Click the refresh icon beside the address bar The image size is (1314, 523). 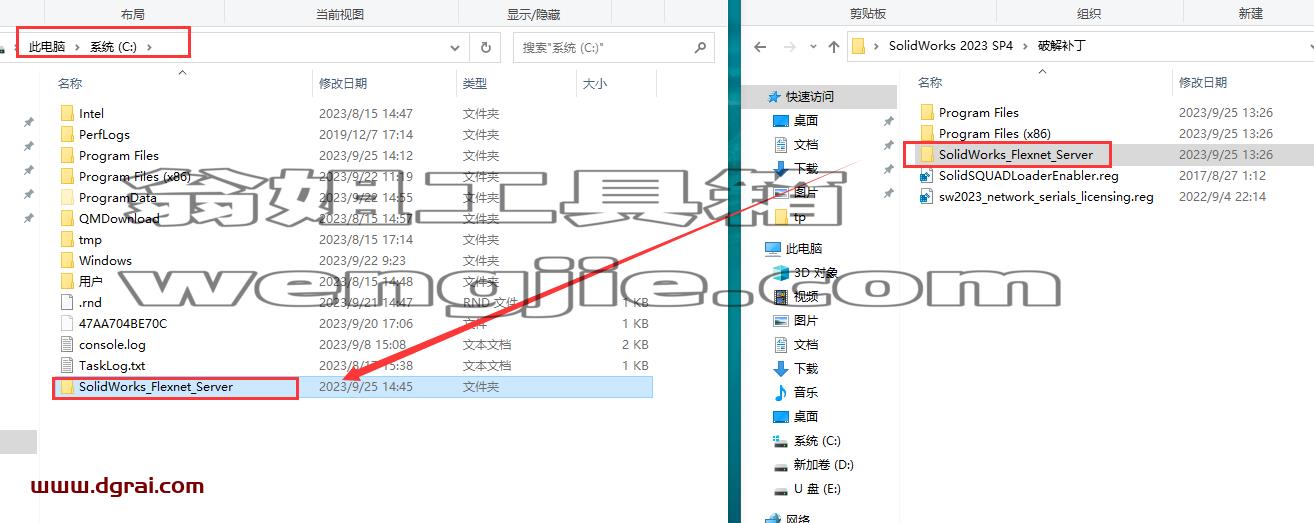(485, 47)
